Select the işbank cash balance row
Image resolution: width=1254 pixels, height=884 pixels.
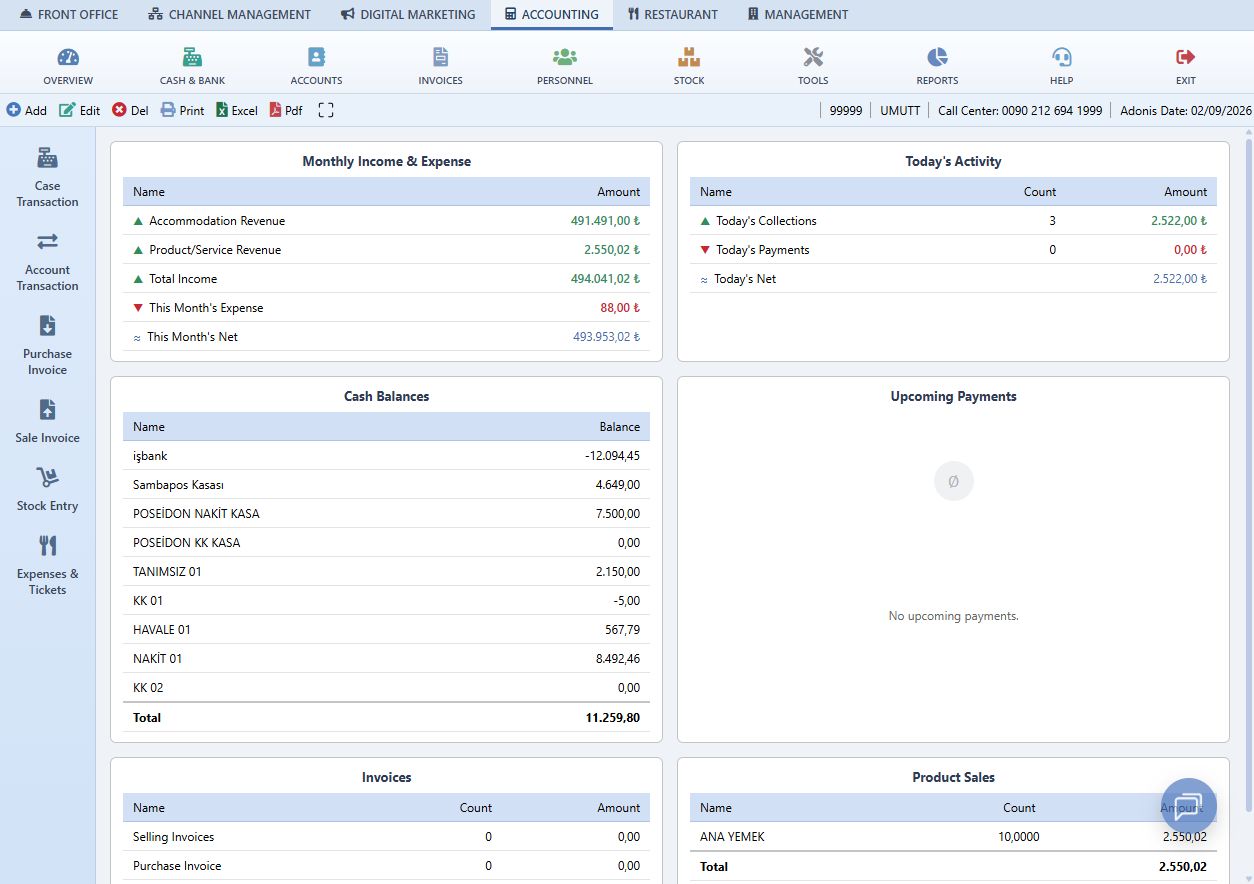(386, 456)
